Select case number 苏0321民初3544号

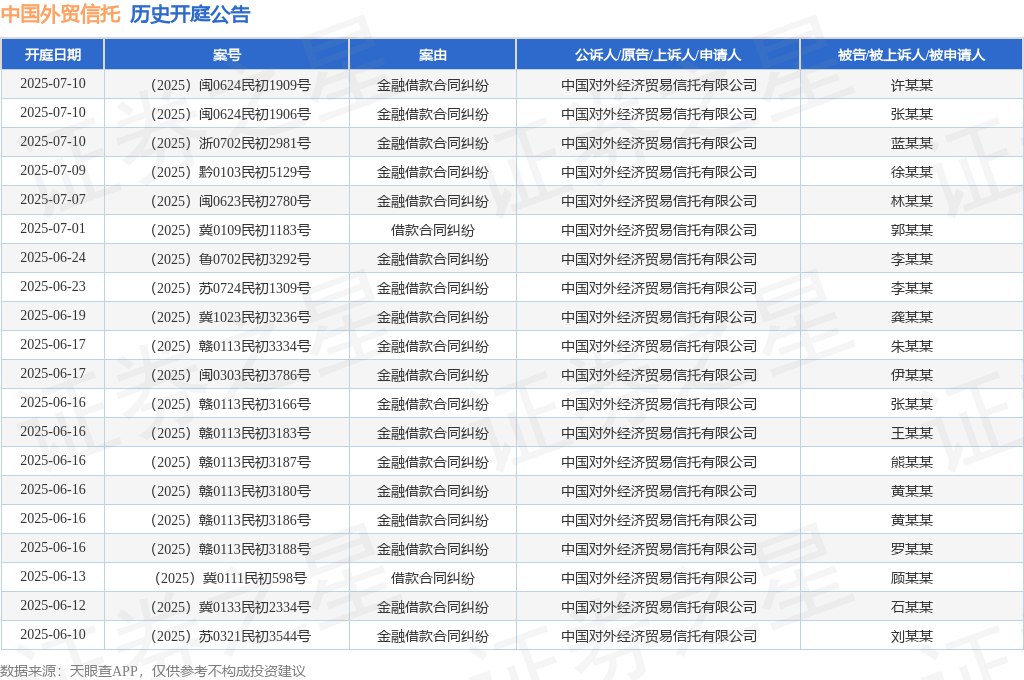(x=255, y=636)
